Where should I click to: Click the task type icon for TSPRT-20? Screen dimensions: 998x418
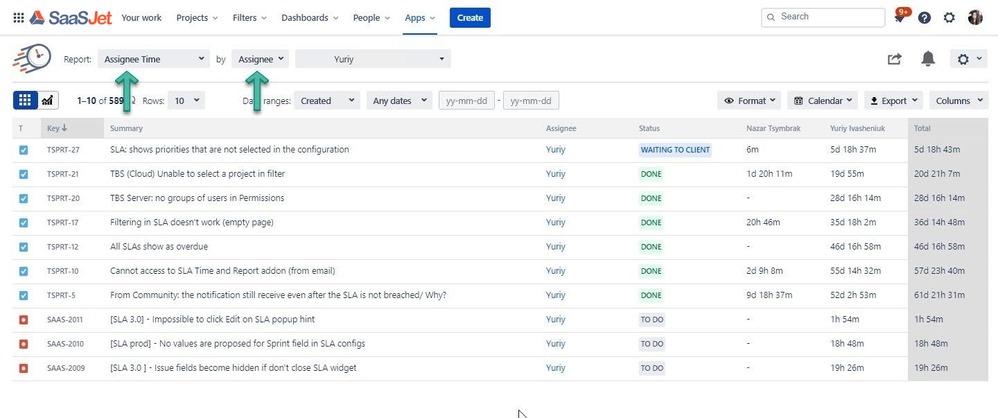pyautogui.click(x=24, y=199)
